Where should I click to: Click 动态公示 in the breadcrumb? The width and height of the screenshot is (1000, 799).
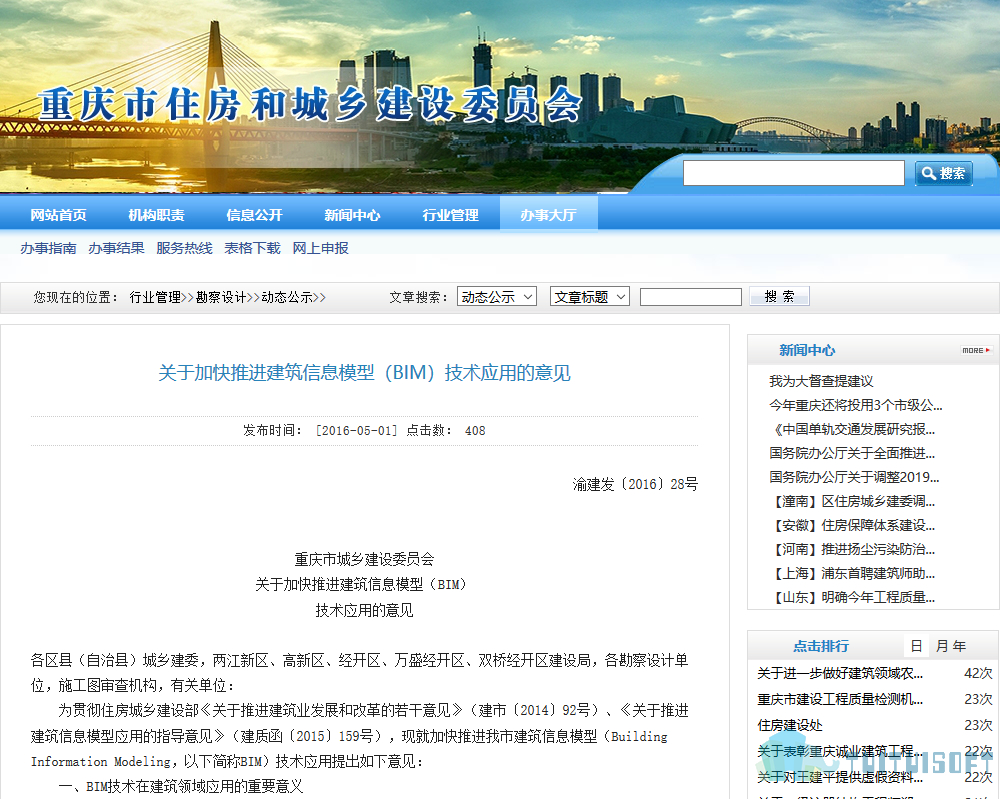click(x=287, y=297)
